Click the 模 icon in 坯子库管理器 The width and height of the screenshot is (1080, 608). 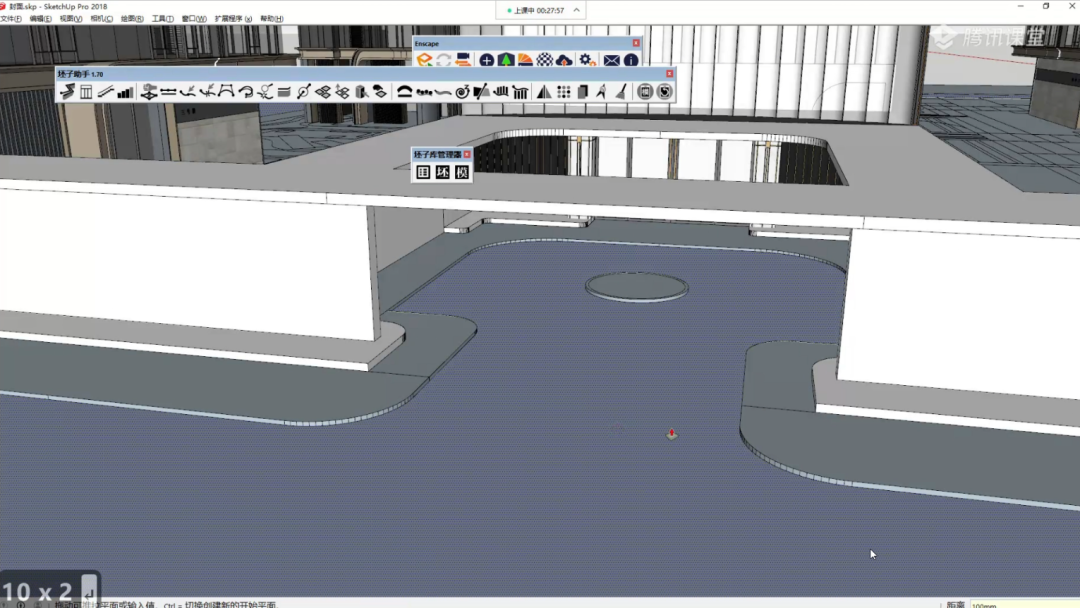[x=461, y=172]
